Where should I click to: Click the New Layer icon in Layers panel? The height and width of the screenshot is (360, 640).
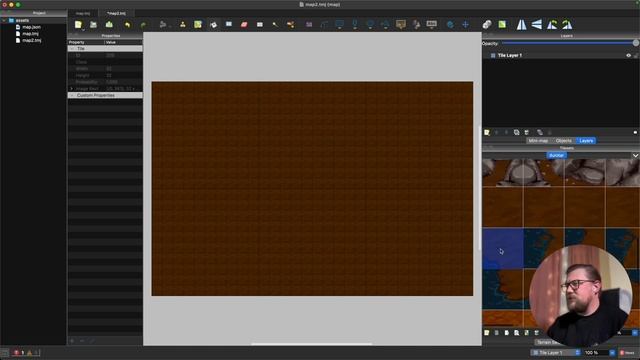point(487,132)
